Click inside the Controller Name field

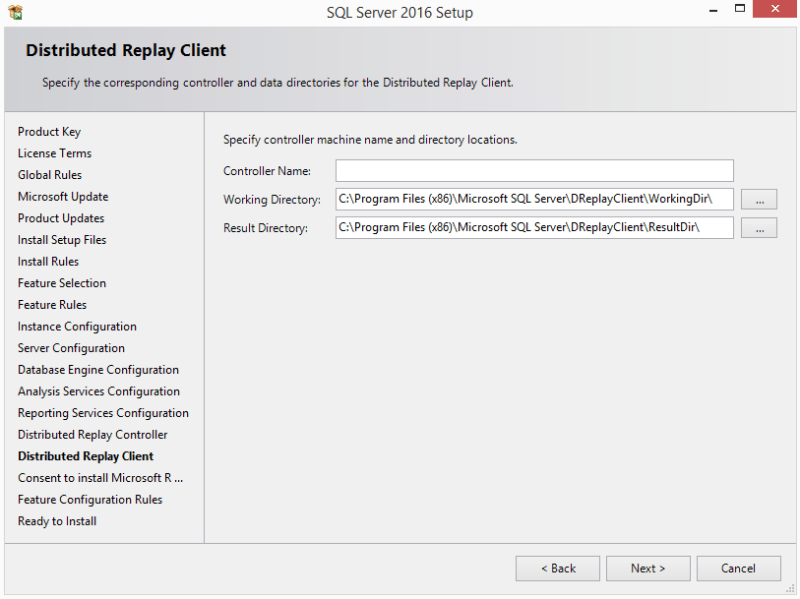click(534, 170)
